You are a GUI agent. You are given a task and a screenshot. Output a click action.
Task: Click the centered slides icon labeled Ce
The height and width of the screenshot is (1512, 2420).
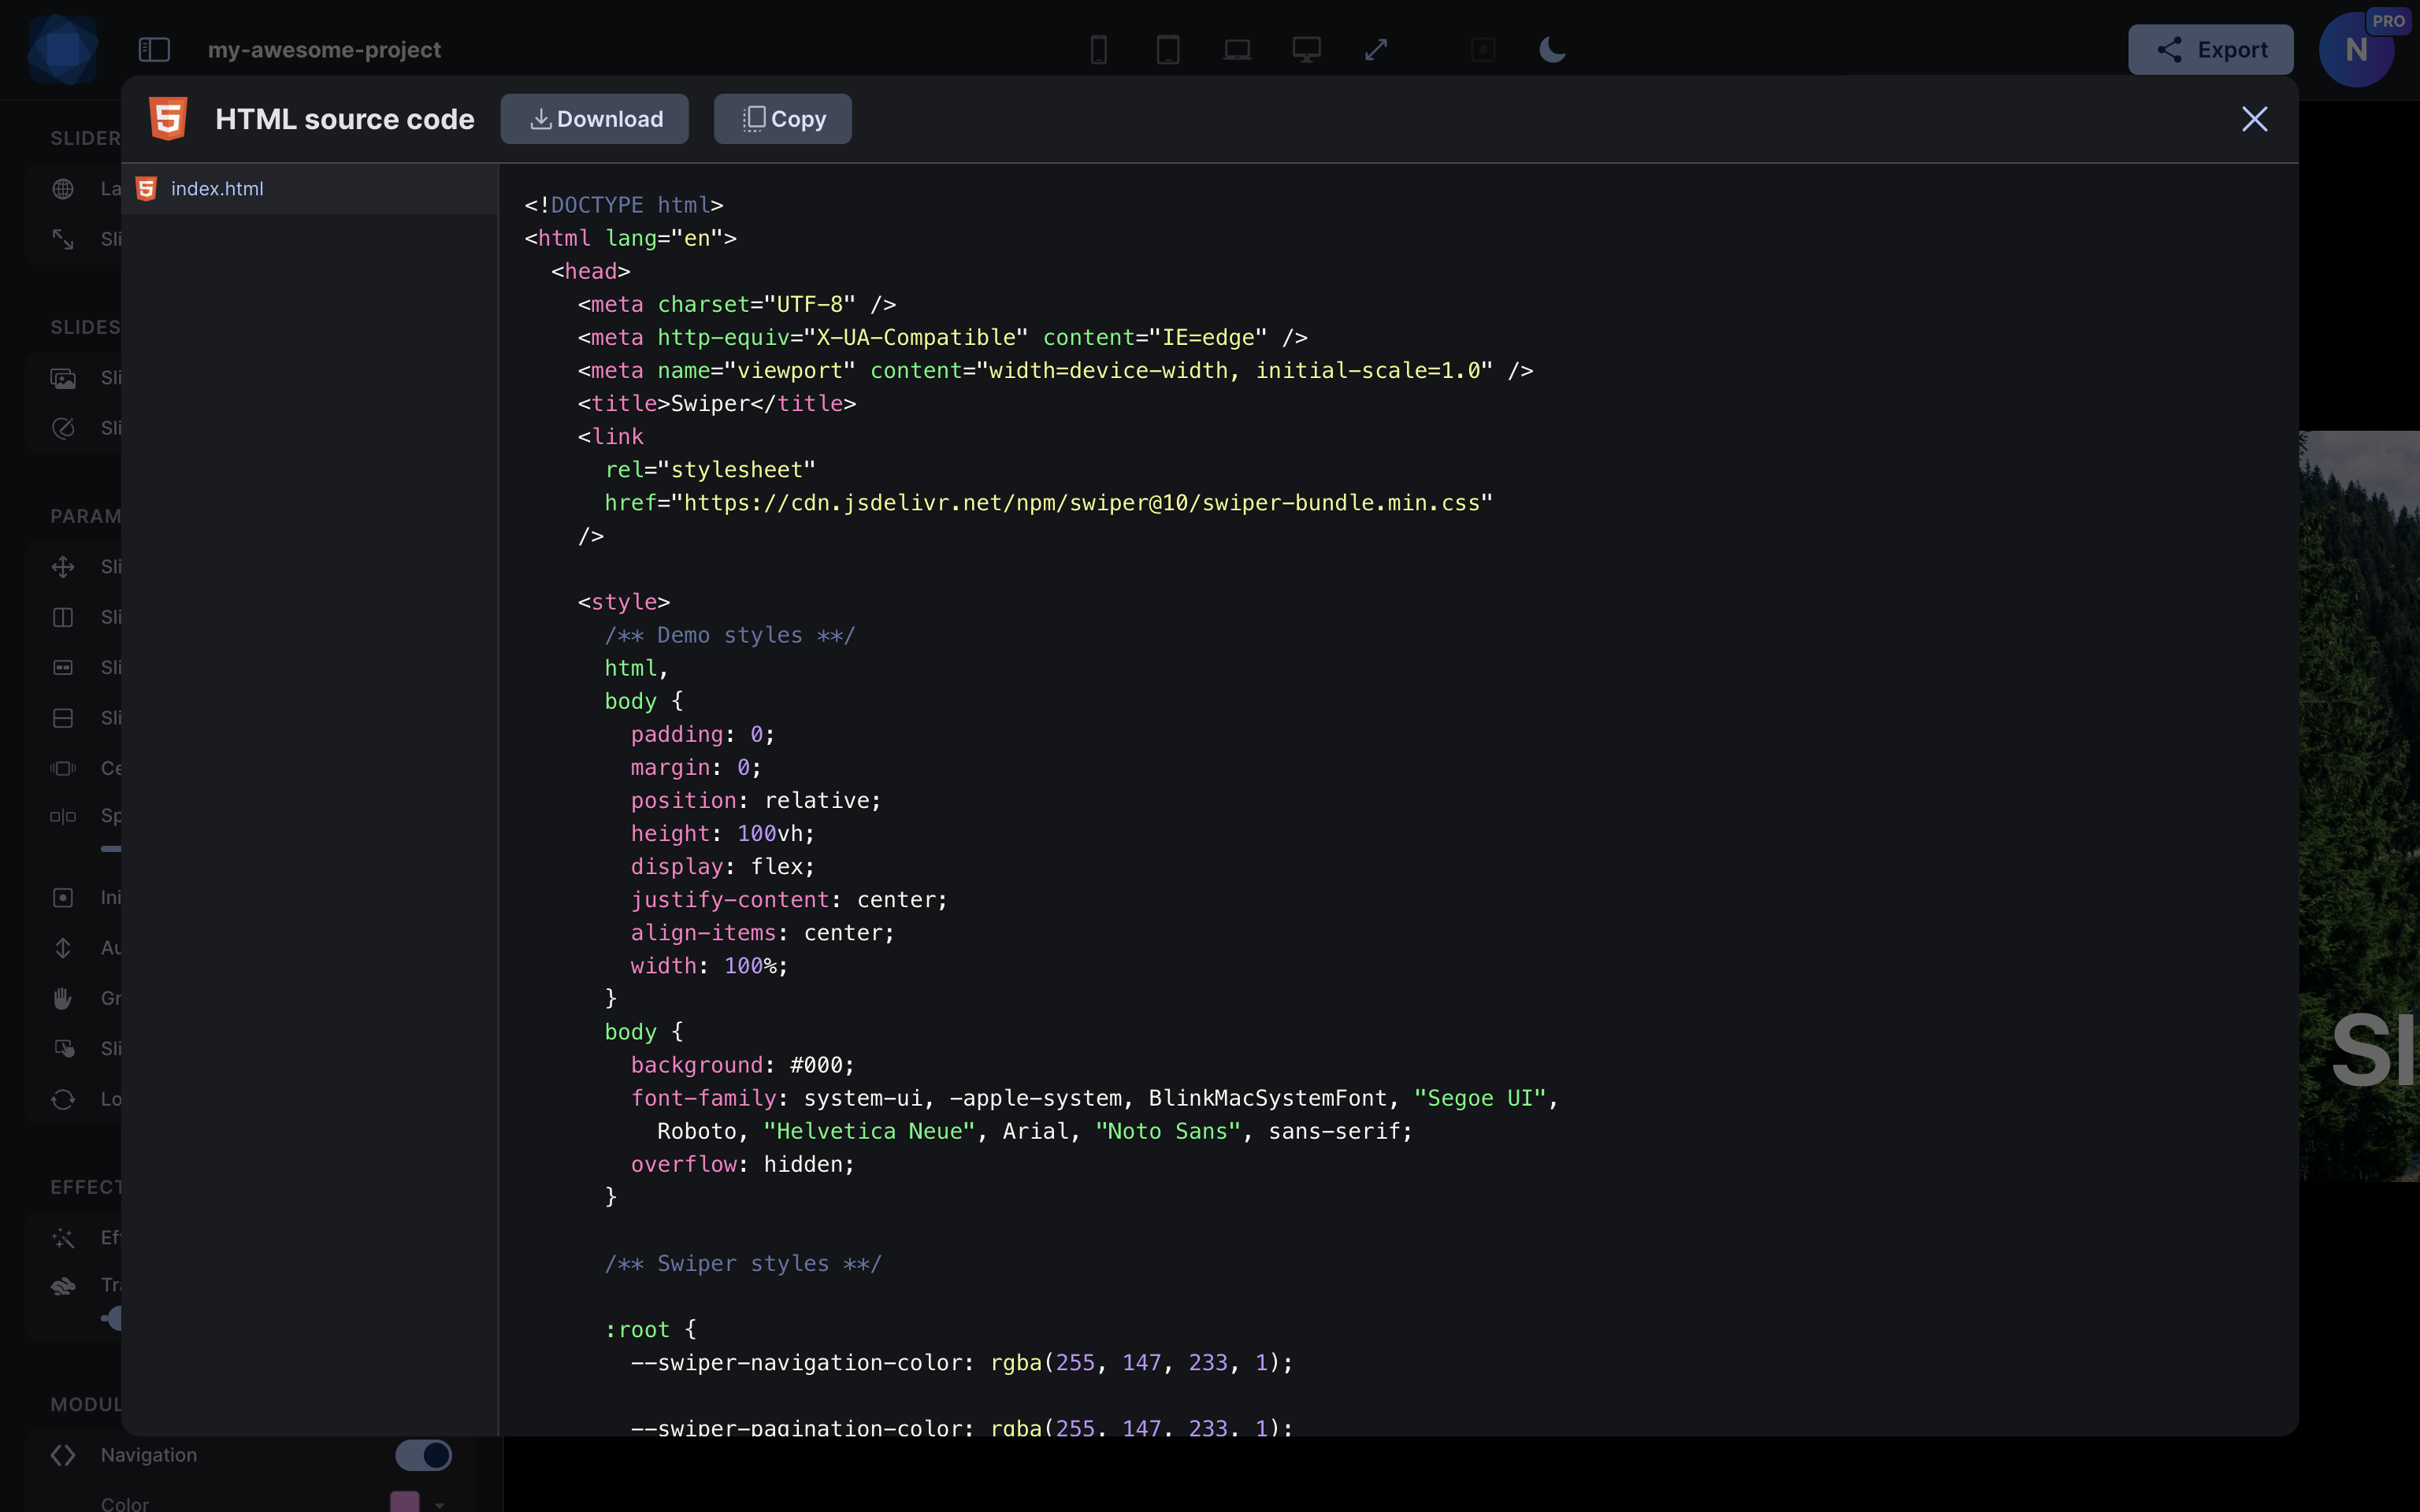pos(63,768)
